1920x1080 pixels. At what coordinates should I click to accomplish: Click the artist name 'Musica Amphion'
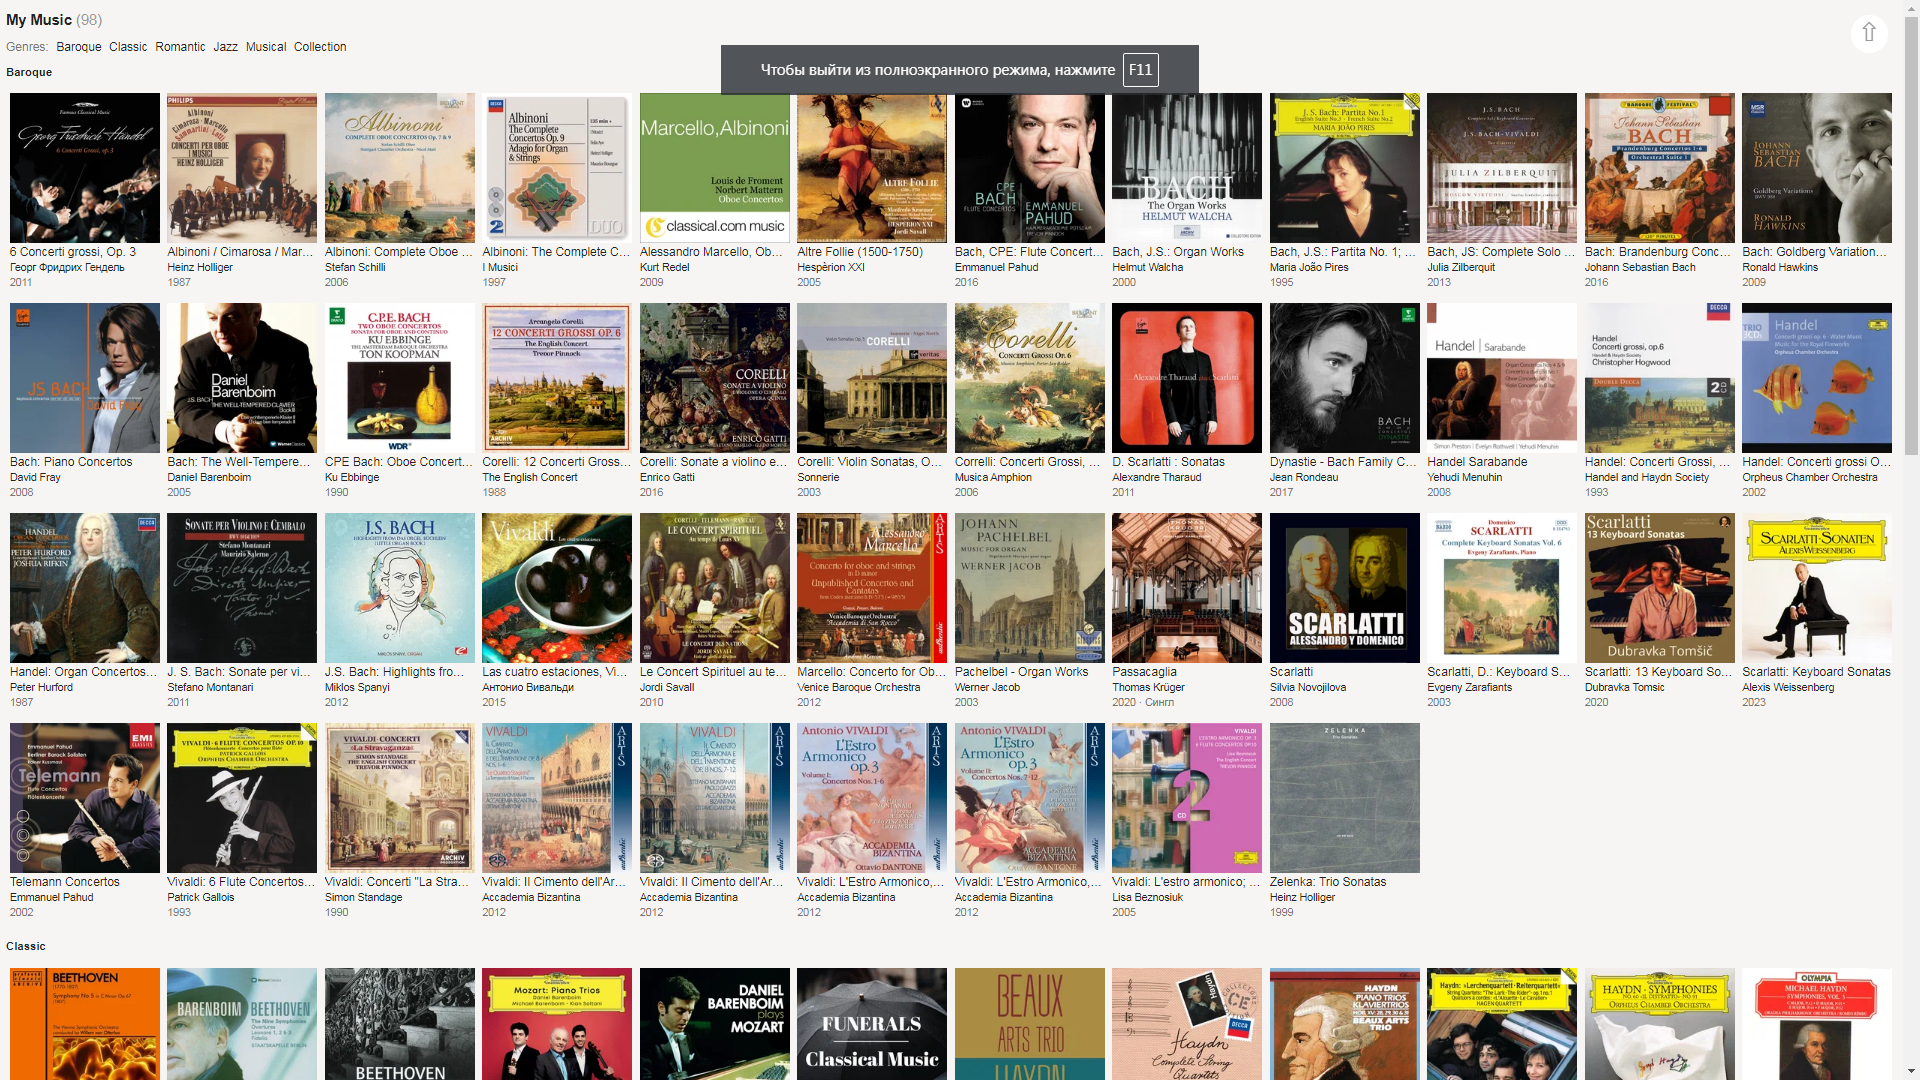(x=993, y=478)
